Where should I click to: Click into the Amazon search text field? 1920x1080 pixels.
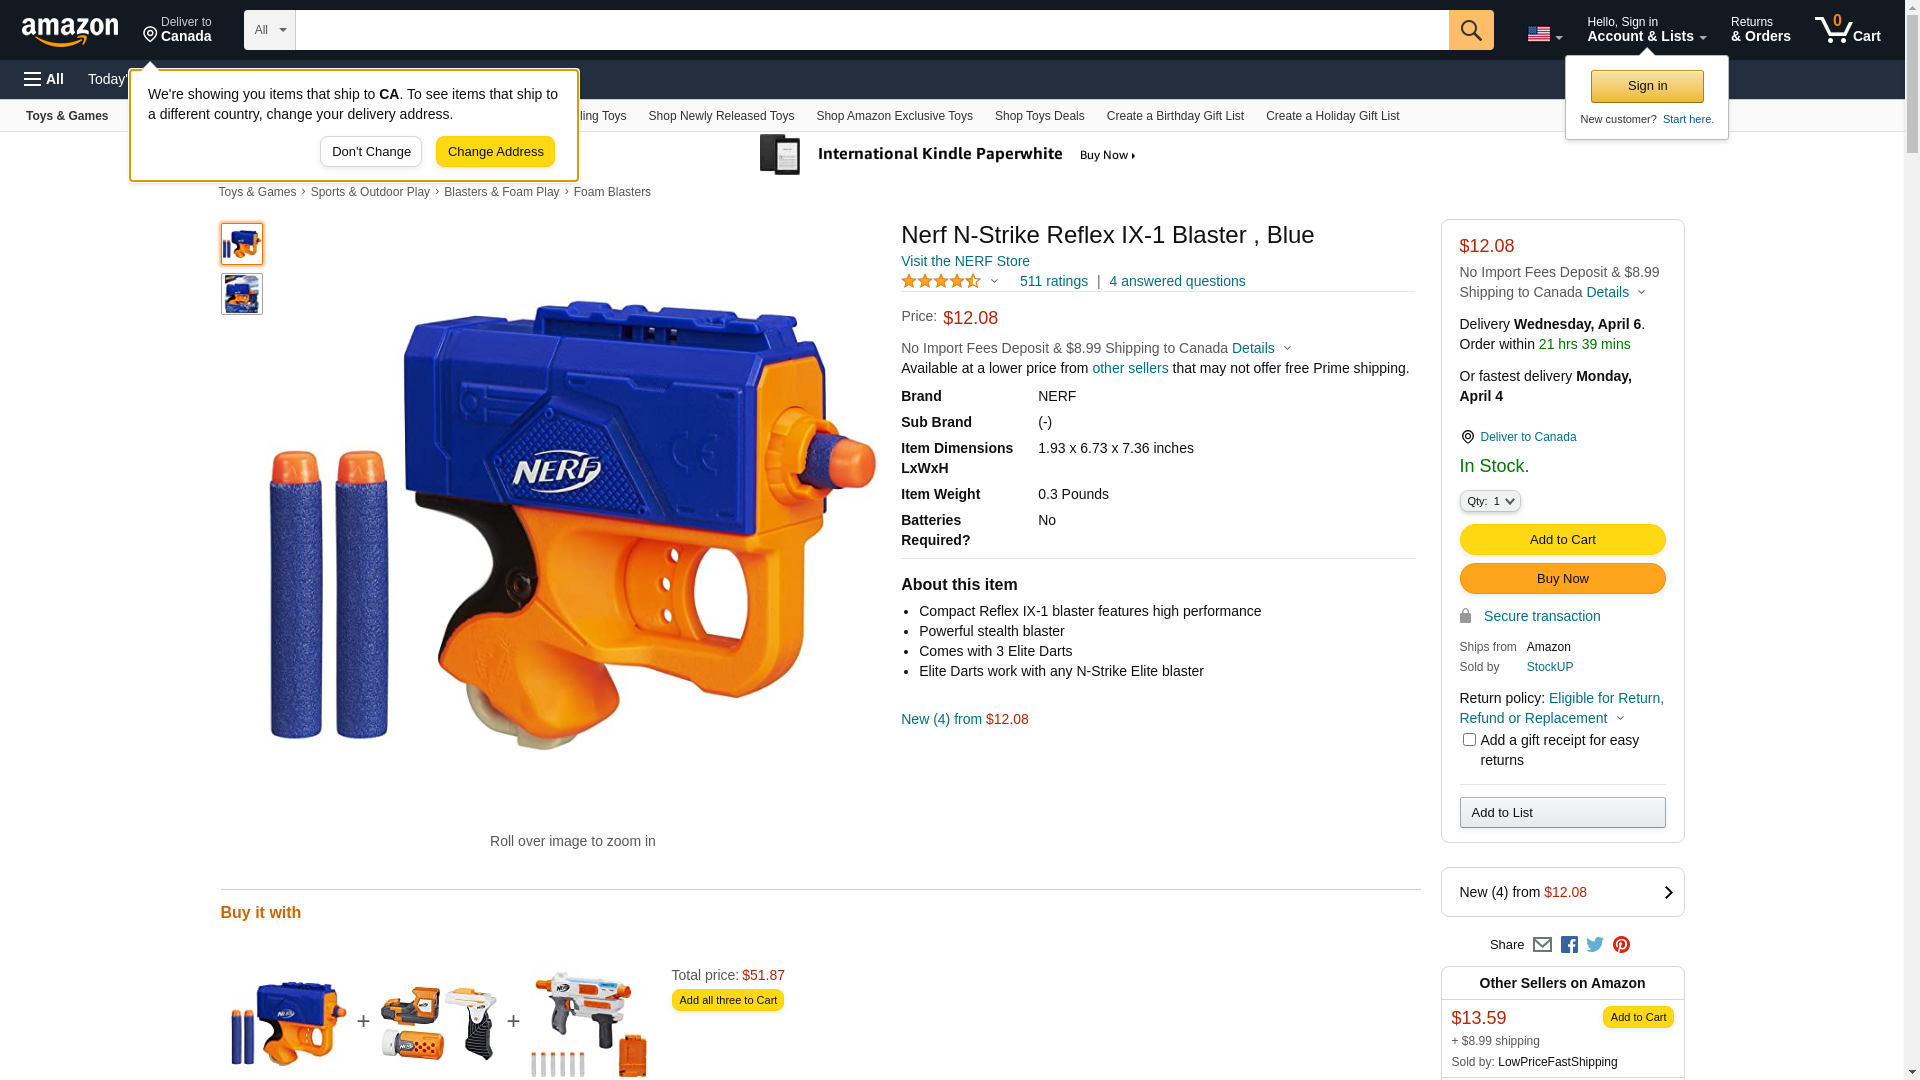click(x=872, y=30)
